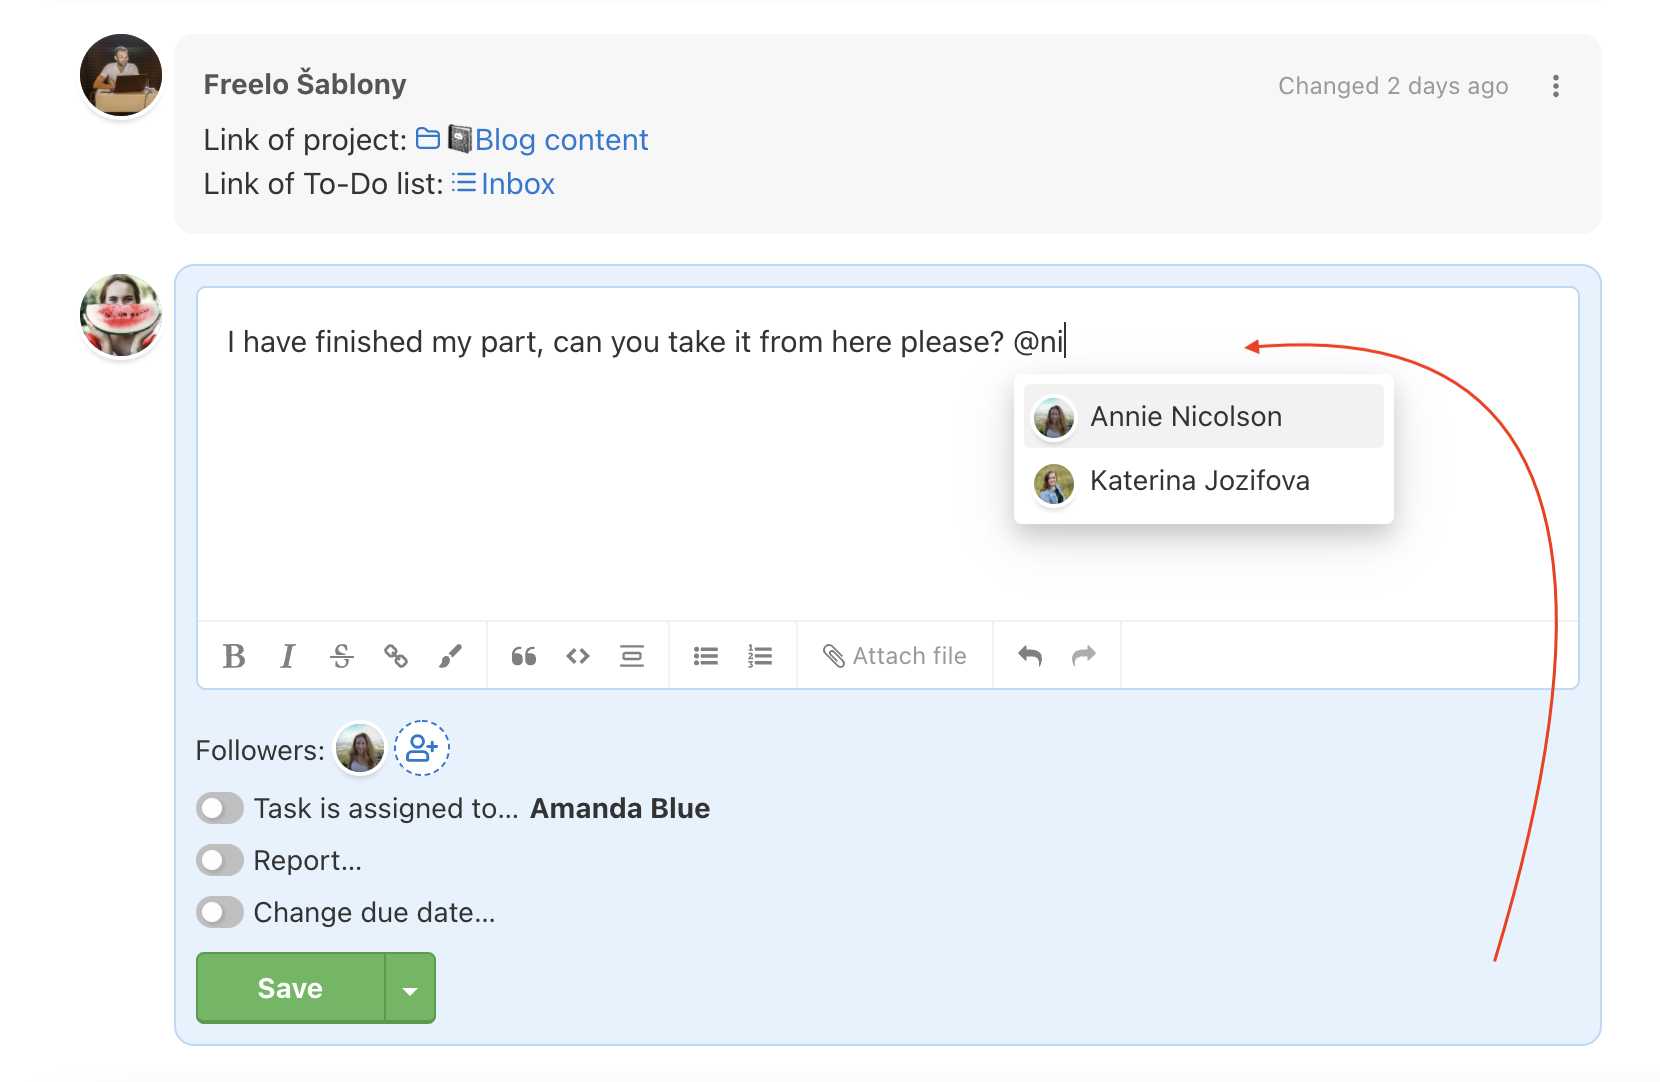Image resolution: width=1660 pixels, height=1082 pixels.
Task: Expand Save button dropdown arrow
Action: (410, 988)
